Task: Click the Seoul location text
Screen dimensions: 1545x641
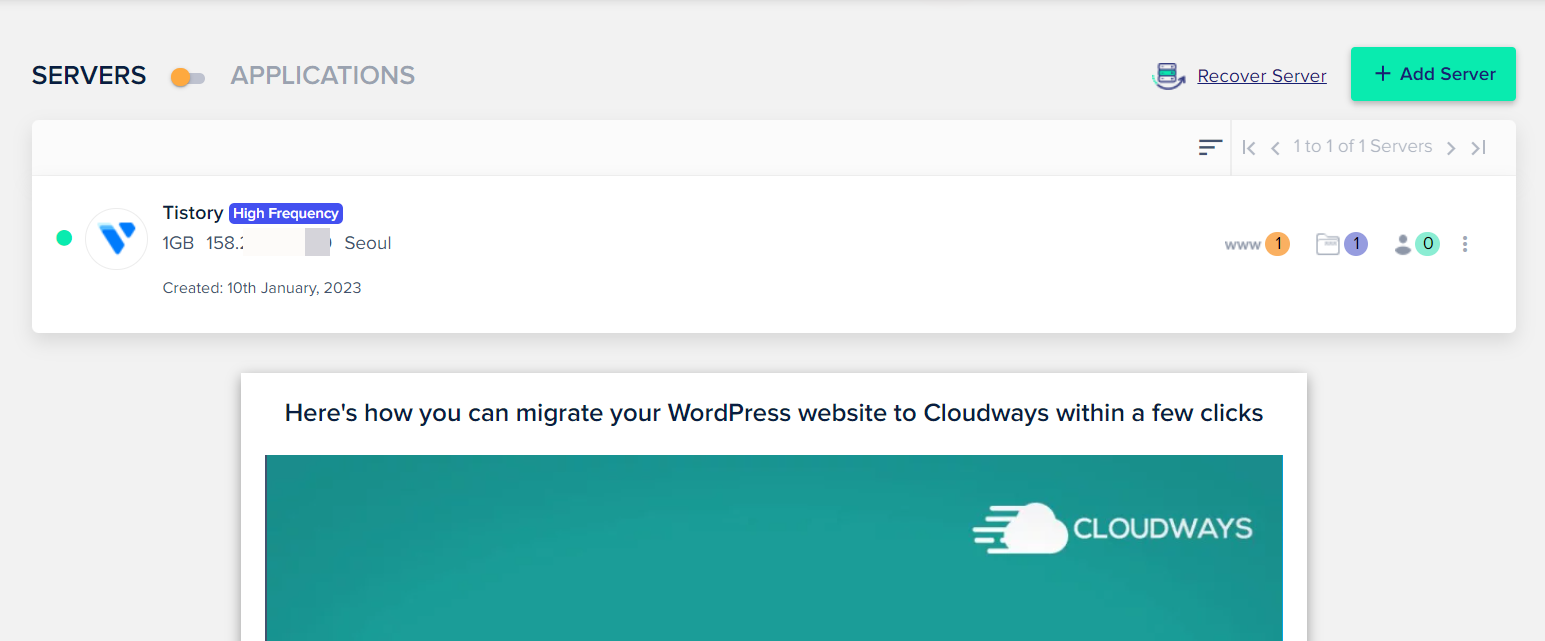Action: [368, 243]
